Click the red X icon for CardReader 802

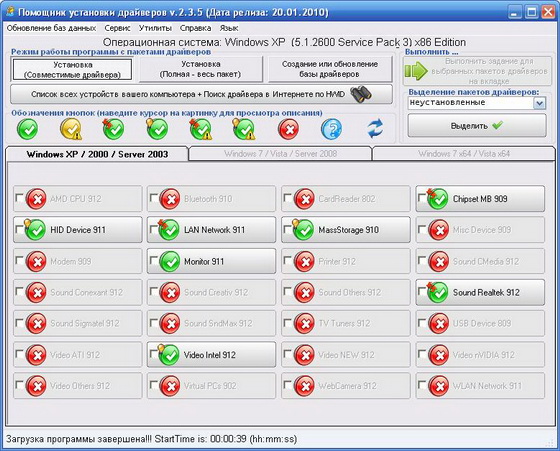click(304, 199)
